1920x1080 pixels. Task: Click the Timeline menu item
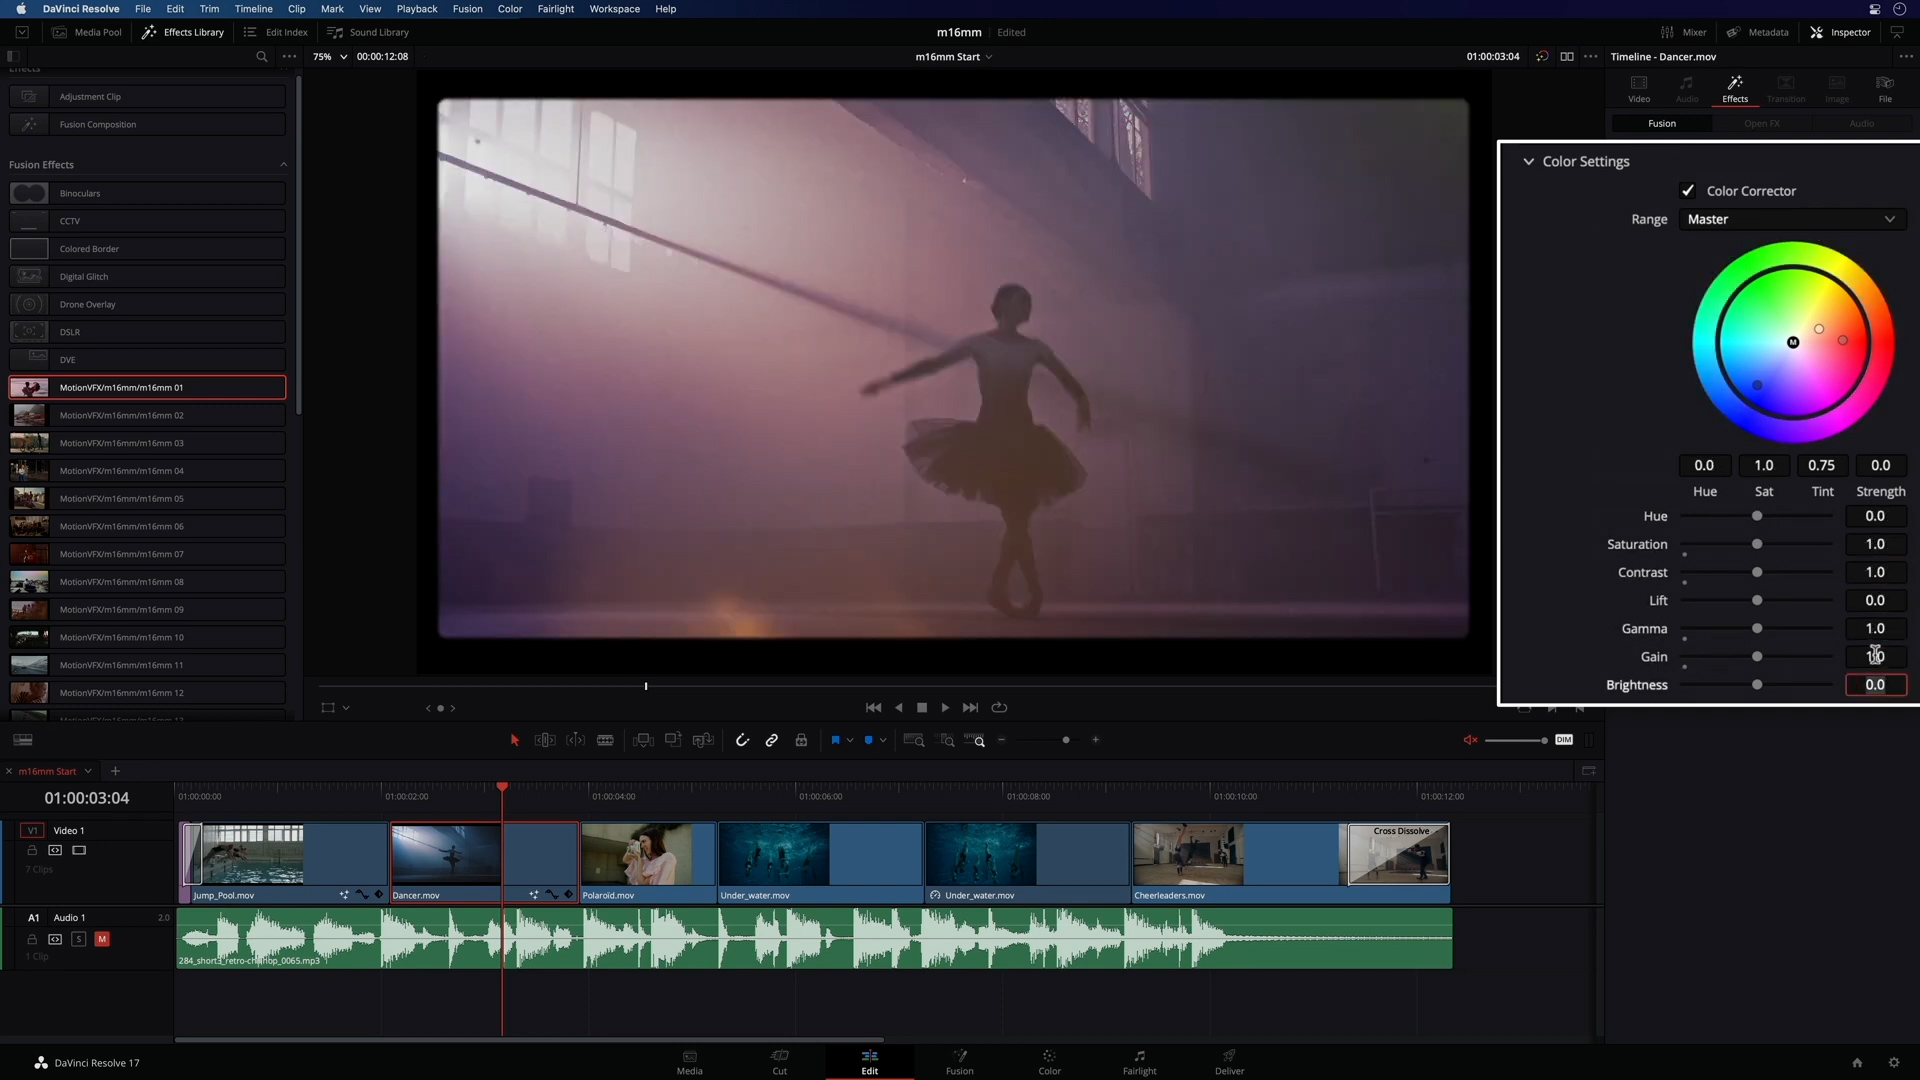[252, 9]
